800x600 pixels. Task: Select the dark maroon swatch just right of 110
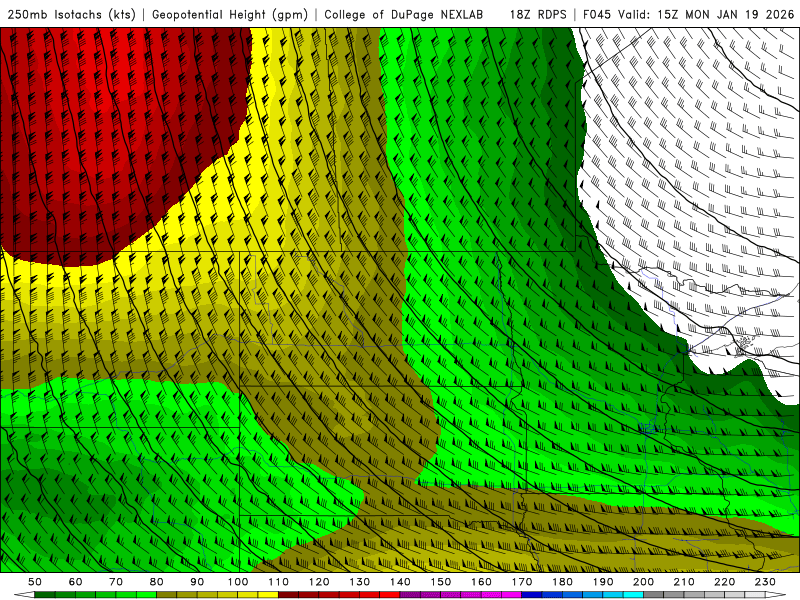coord(288,595)
